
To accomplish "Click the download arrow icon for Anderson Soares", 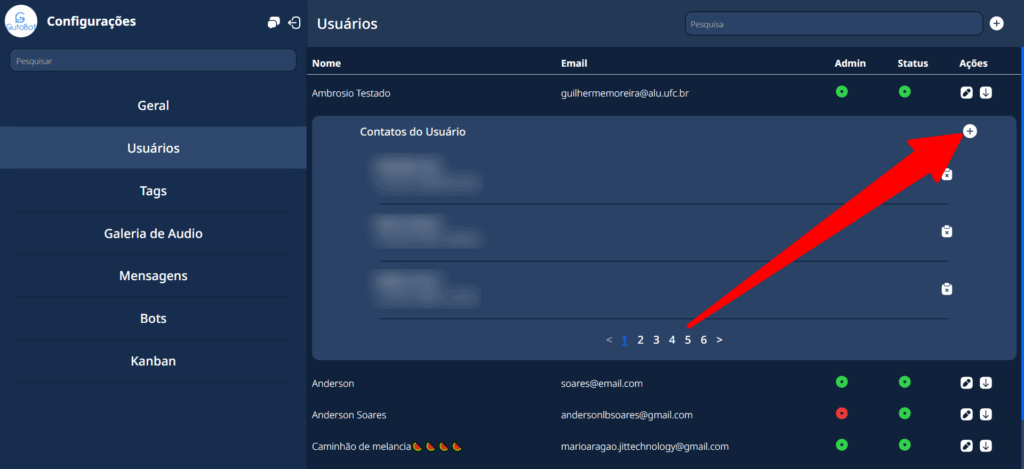I will tap(986, 414).
